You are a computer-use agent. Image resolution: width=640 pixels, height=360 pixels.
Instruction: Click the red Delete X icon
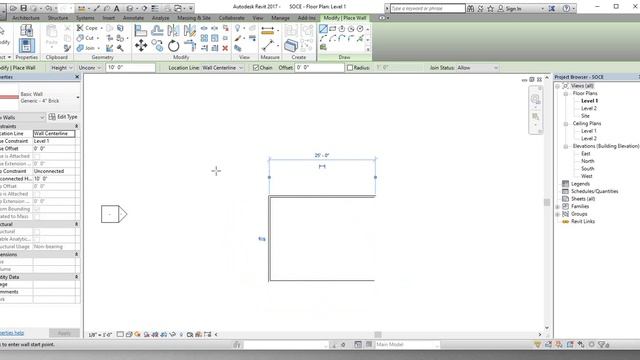225,48
